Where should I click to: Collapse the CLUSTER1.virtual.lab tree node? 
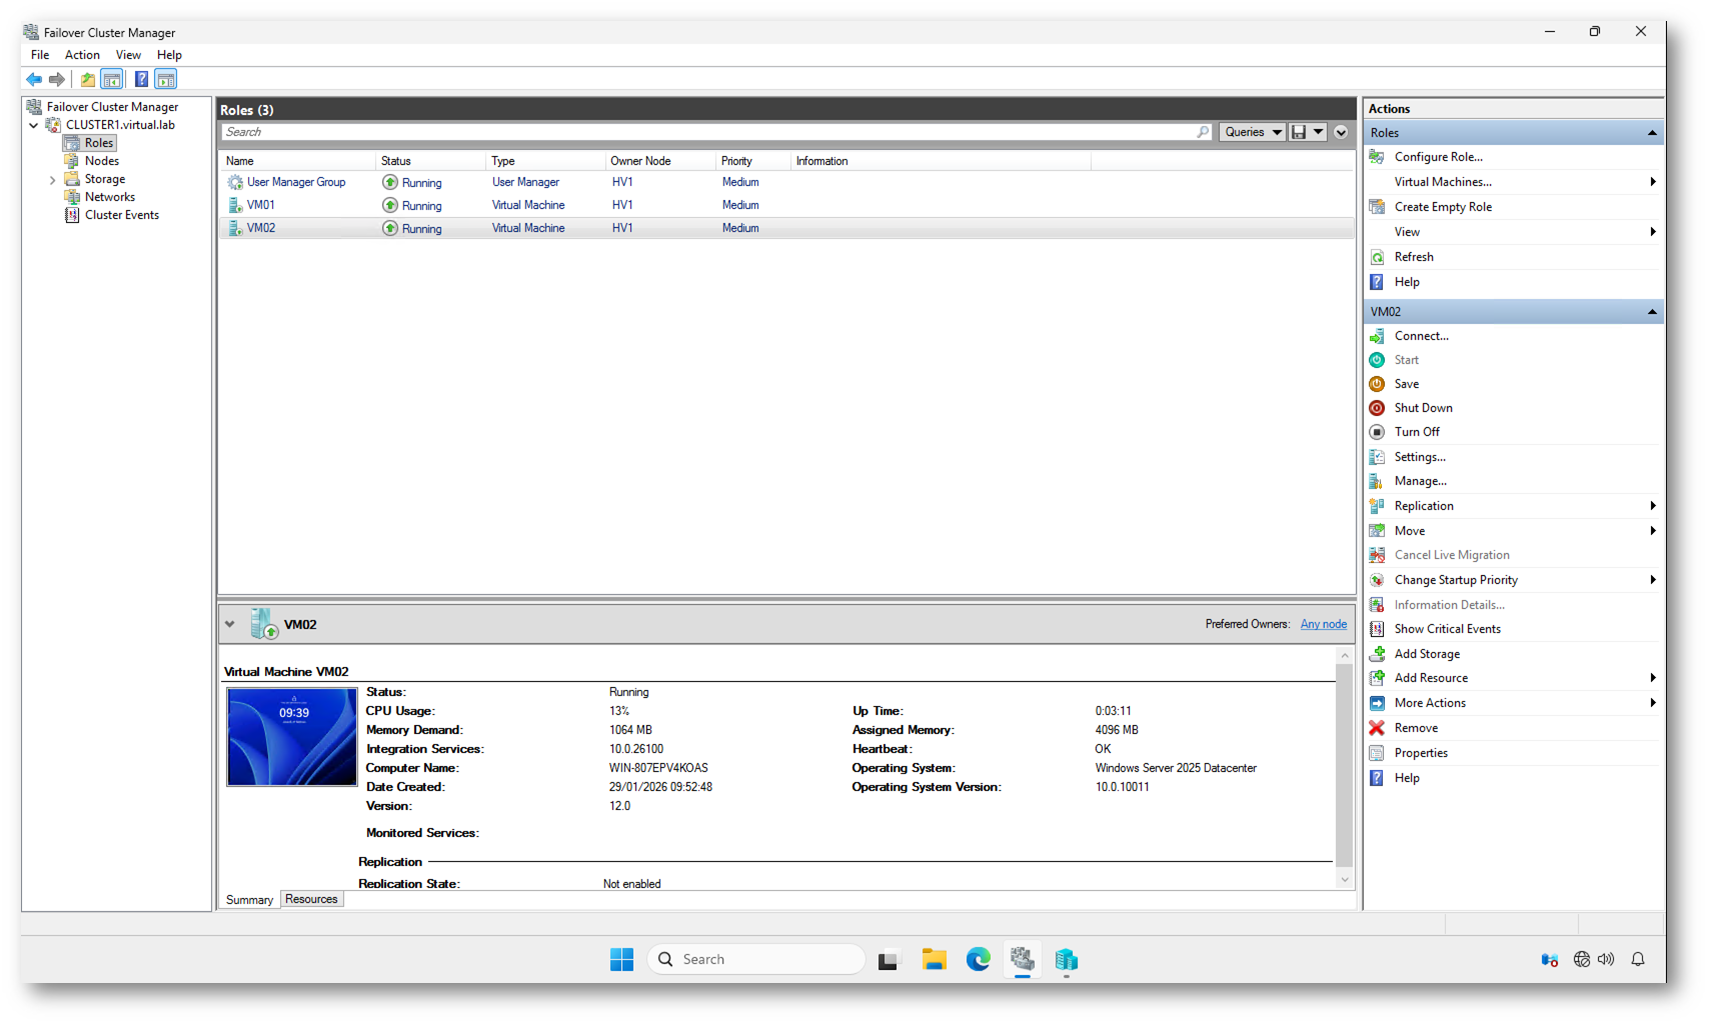pyautogui.click(x=34, y=126)
